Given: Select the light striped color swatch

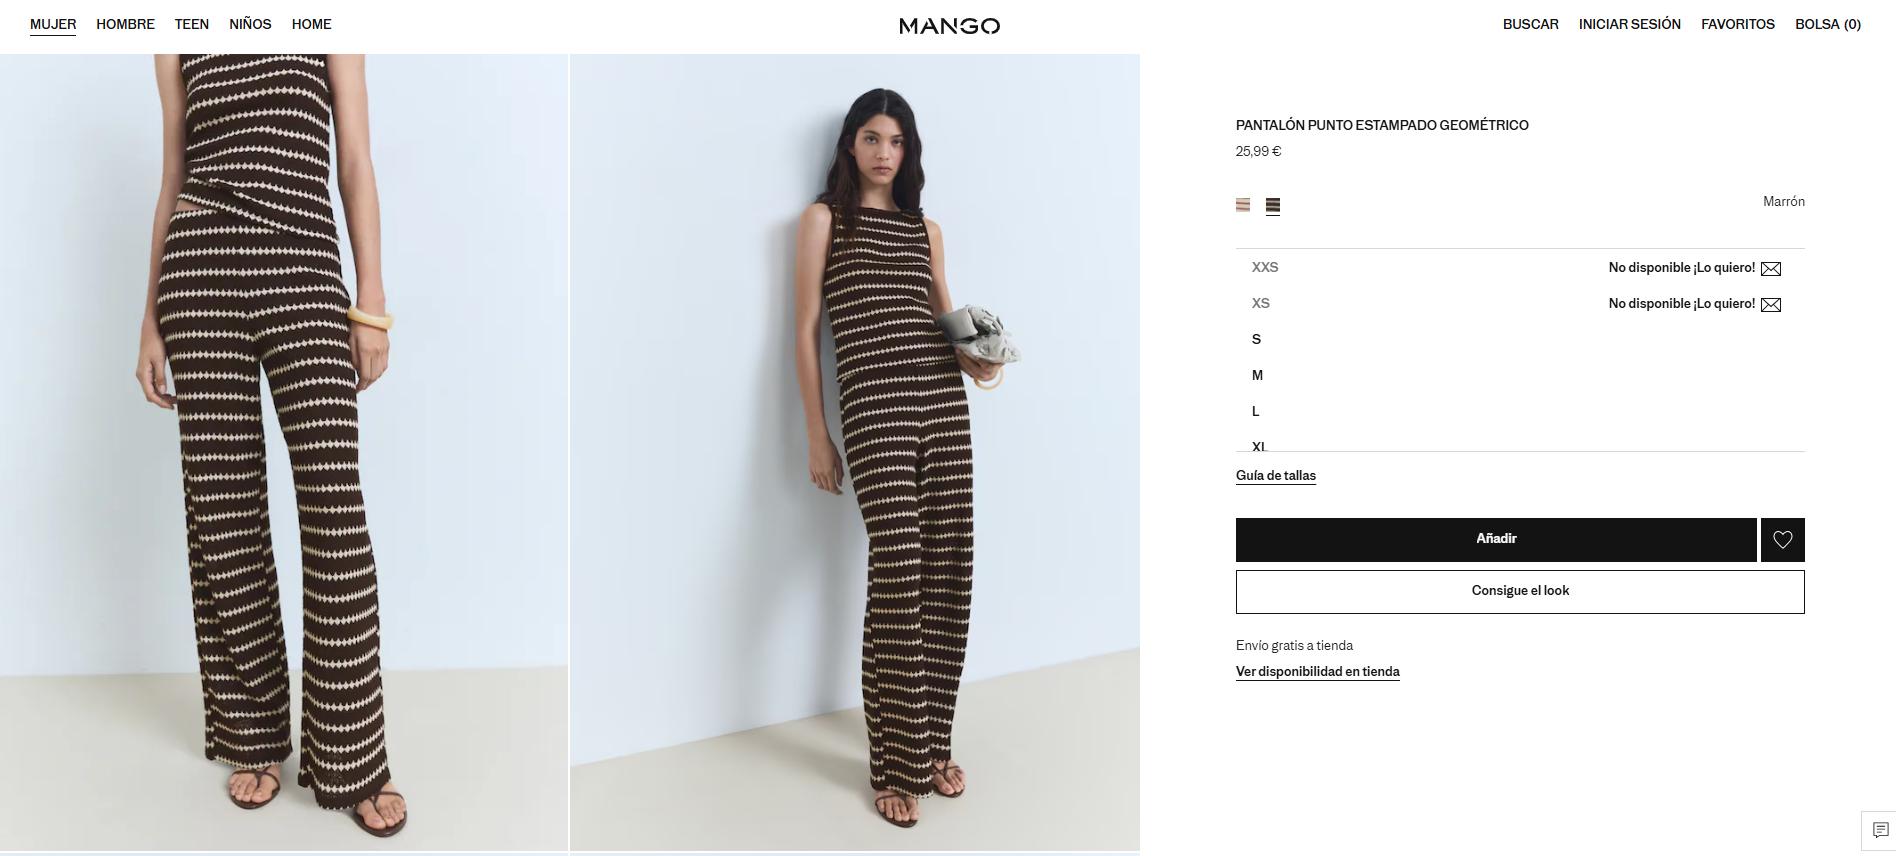Looking at the screenshot, I should click(1243, 205).
